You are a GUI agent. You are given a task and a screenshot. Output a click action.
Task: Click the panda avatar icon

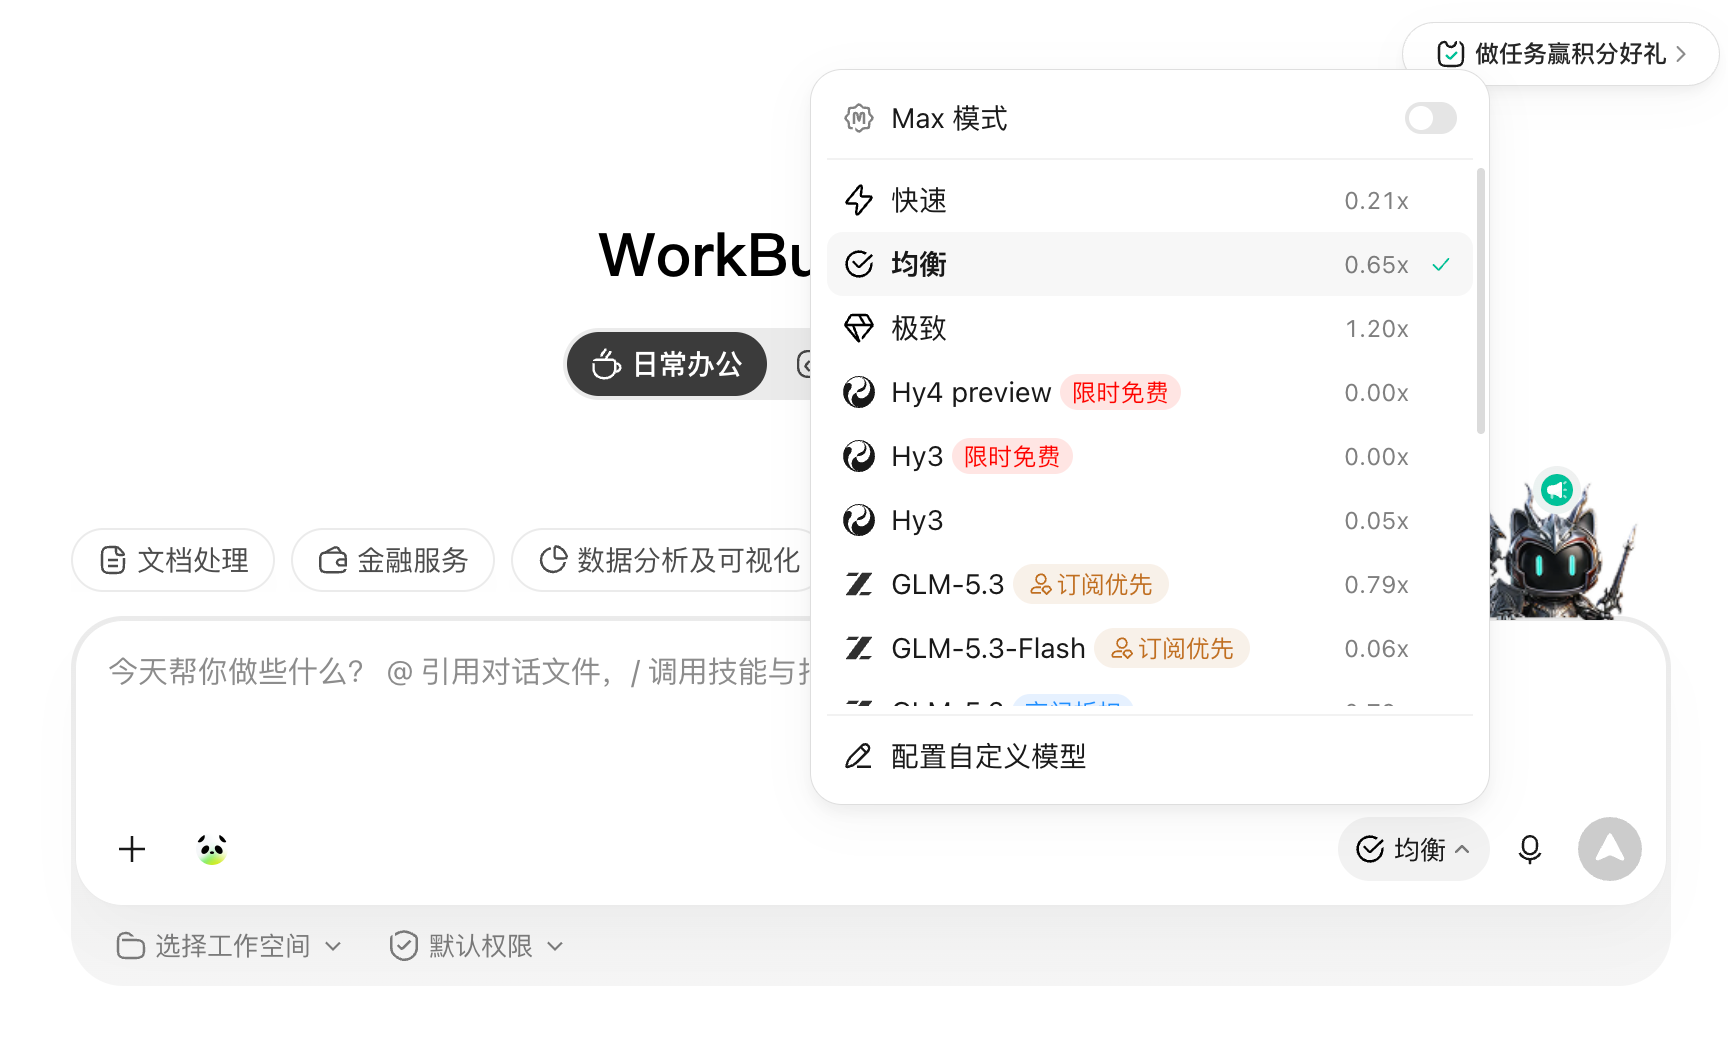point(212,849)
